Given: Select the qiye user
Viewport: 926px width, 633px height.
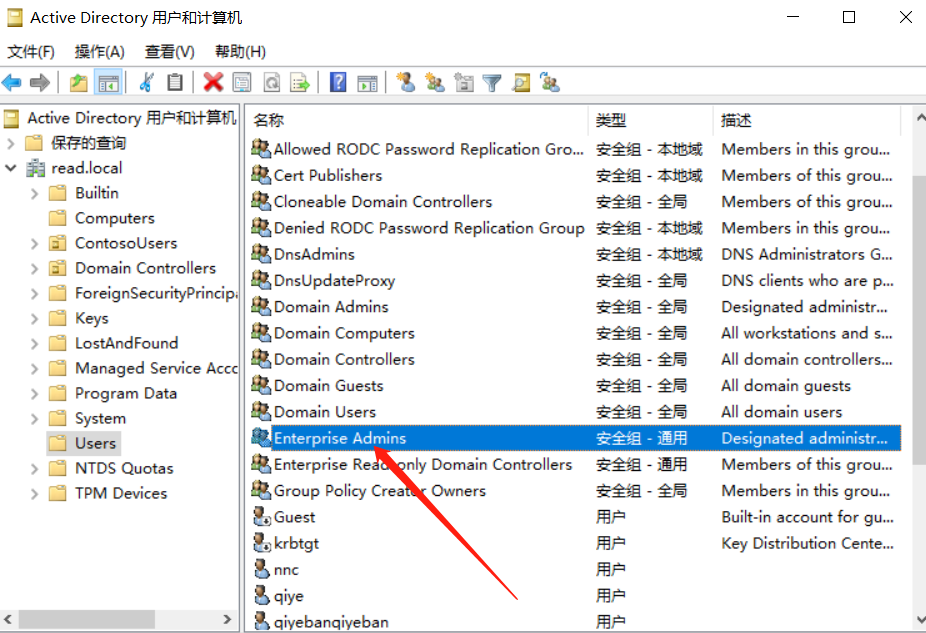Looking at the screenshot, I should coord(288,595).
